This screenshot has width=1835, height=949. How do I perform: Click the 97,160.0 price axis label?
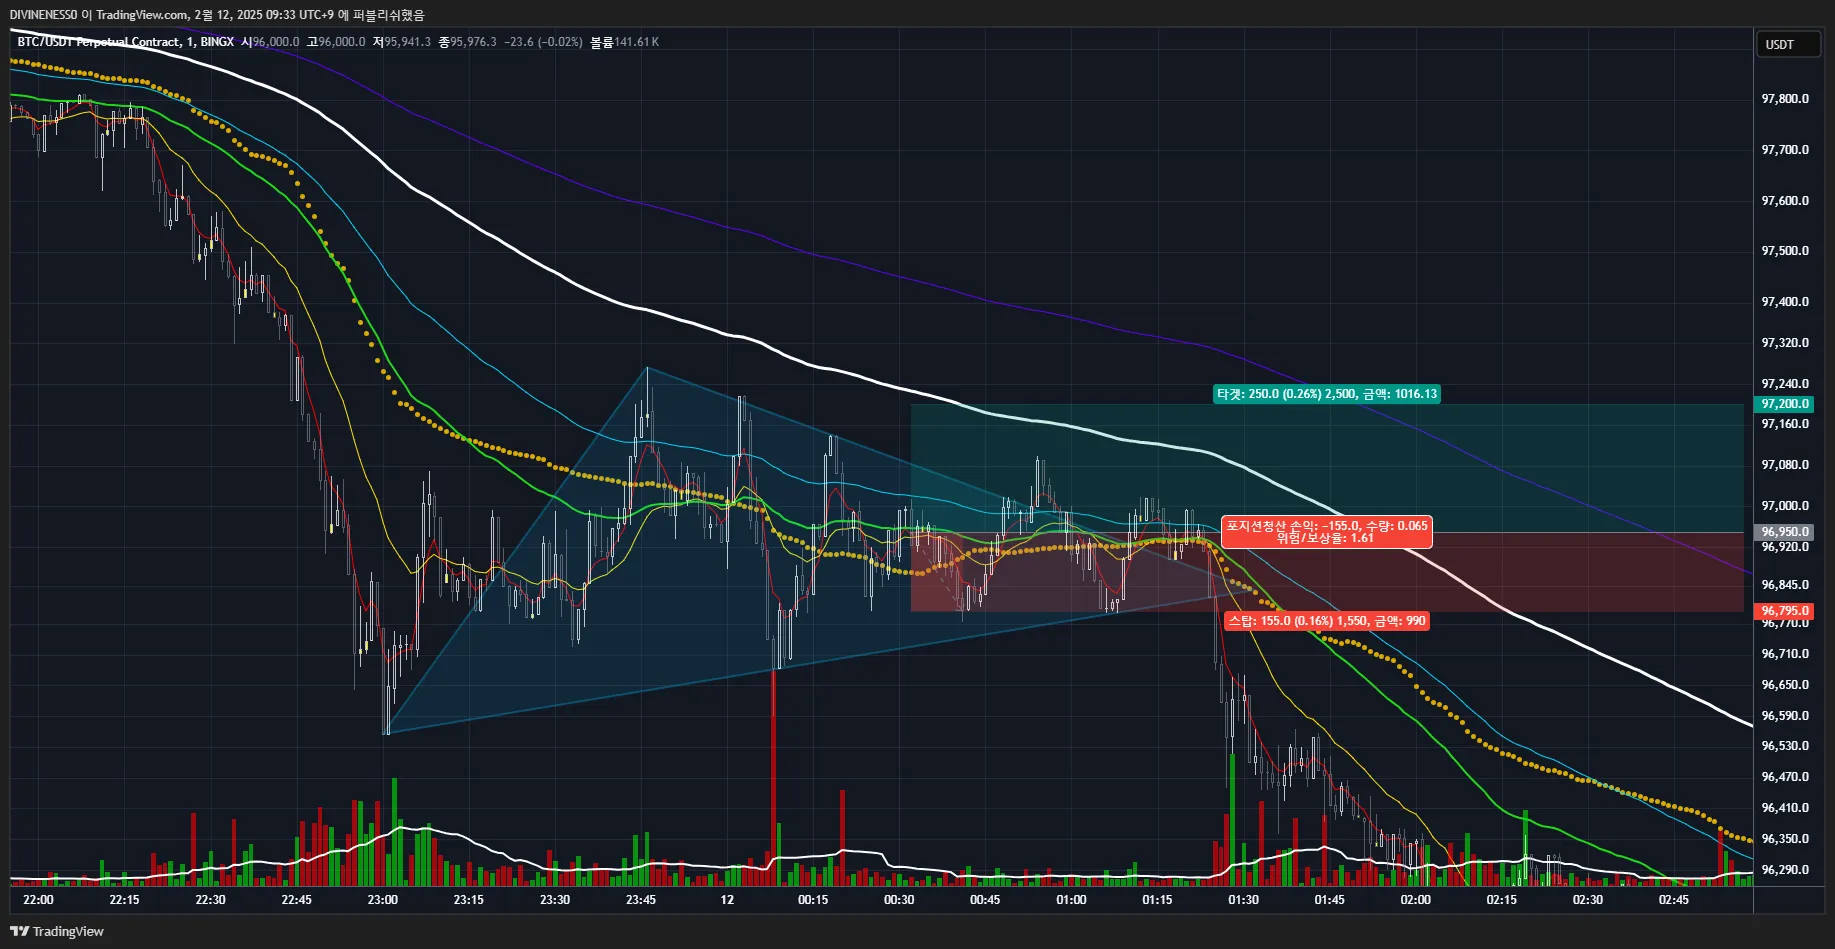coord(1785,424)
